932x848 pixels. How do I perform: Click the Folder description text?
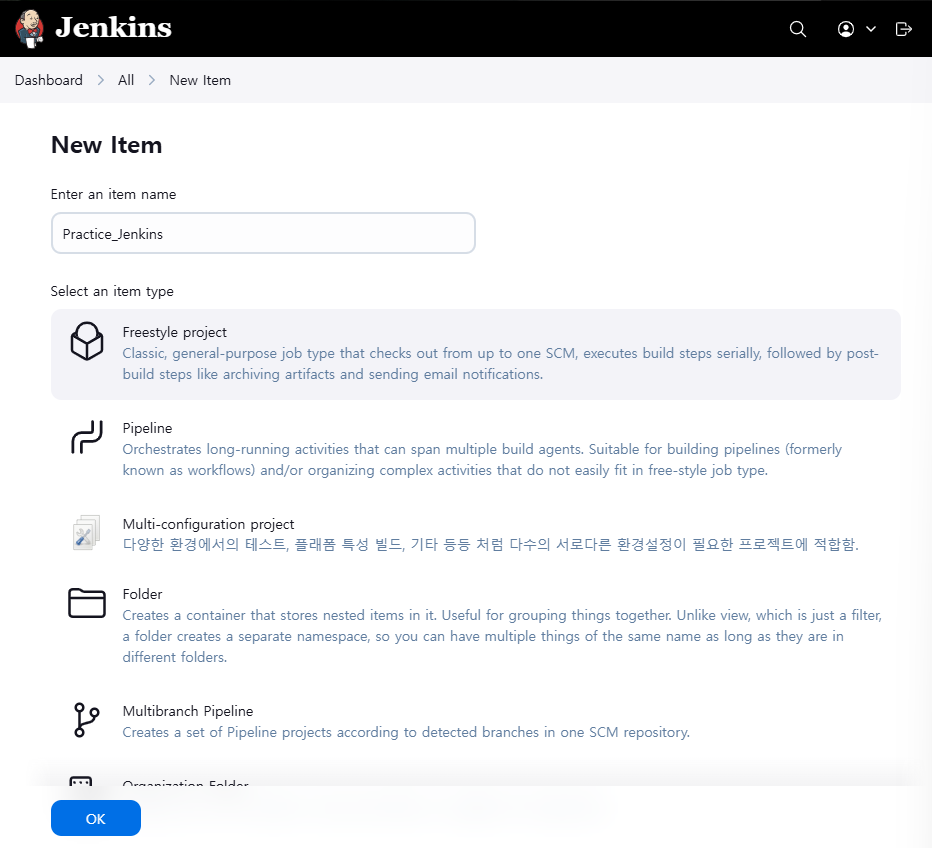coord(502,636)
